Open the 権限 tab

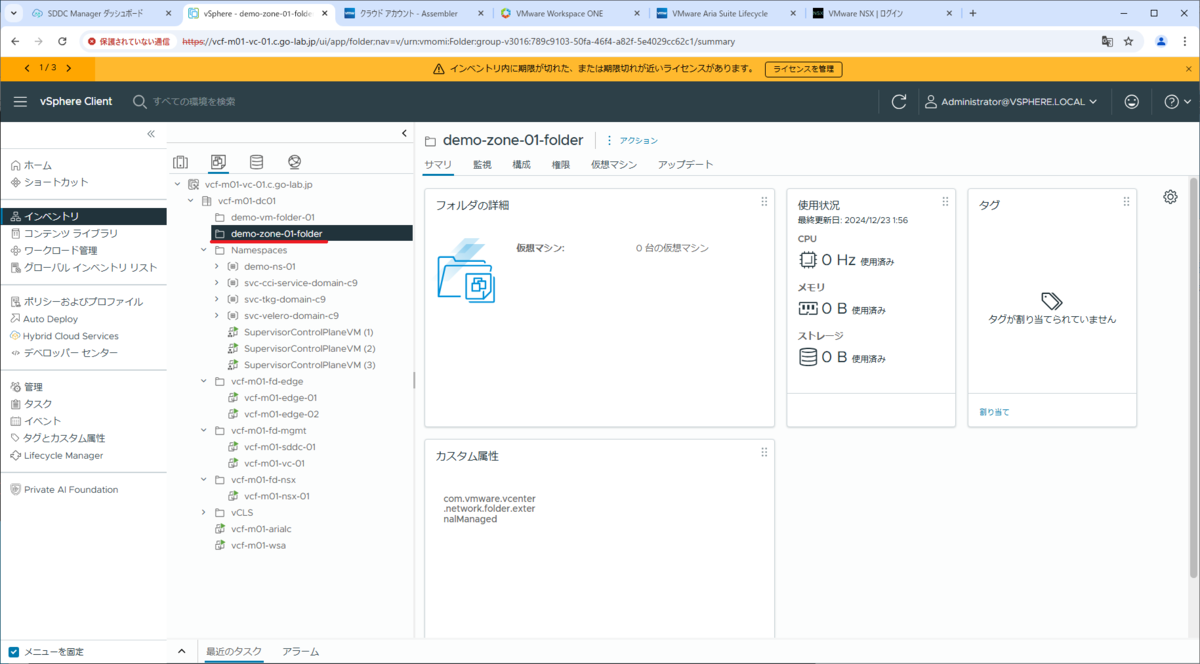tap(560, 165)
